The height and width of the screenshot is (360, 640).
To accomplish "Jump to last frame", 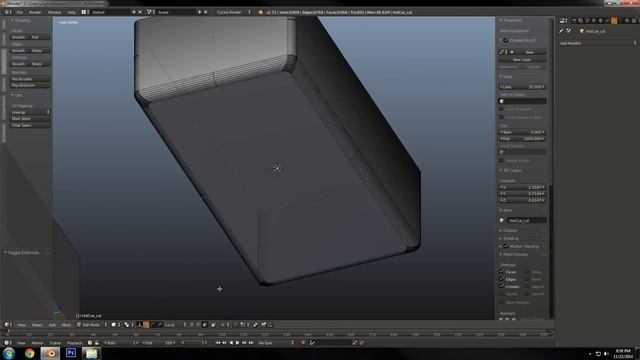I will 251,343.
